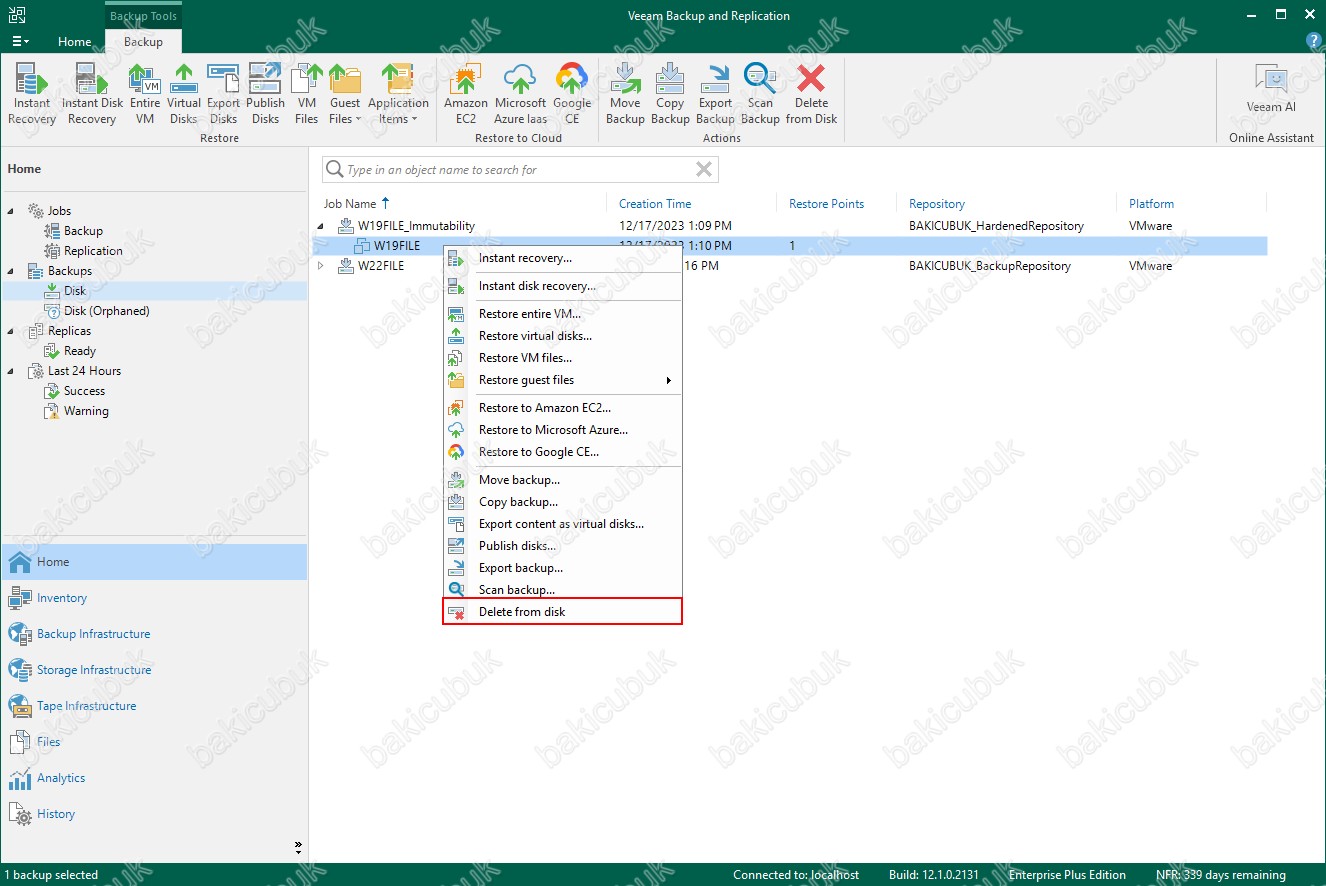Choose Restore VM files menu entry
Image resolution: width=1326 pixels, height=886 pixels.
562,358
